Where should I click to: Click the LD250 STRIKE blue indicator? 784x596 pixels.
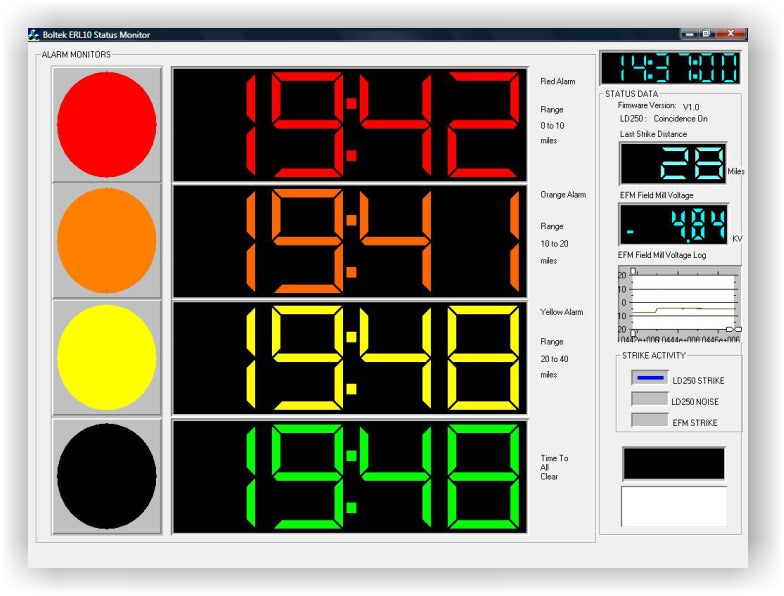[650, 378]
